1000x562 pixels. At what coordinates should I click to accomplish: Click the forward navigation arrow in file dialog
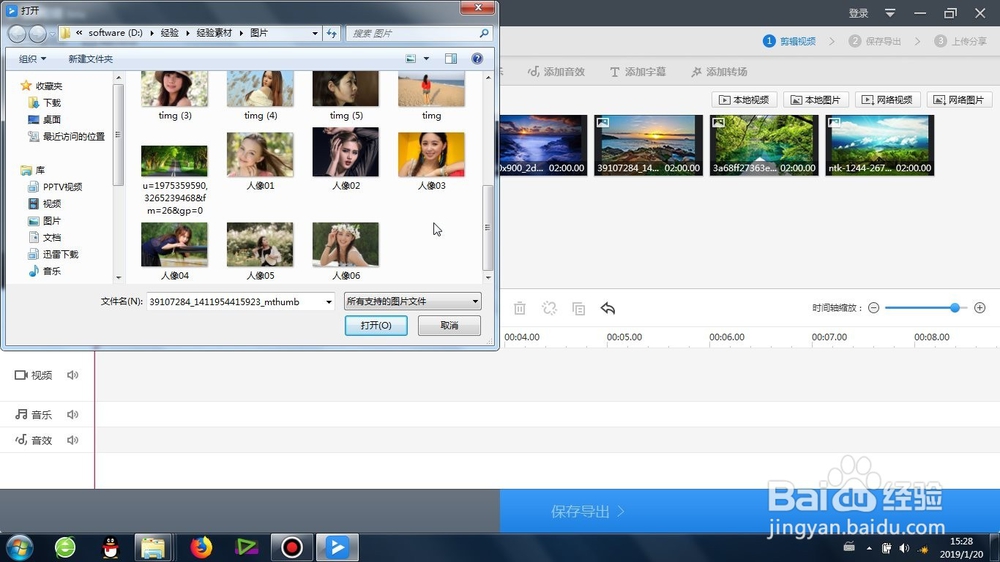pyautogui.click(x=38, y=33)
